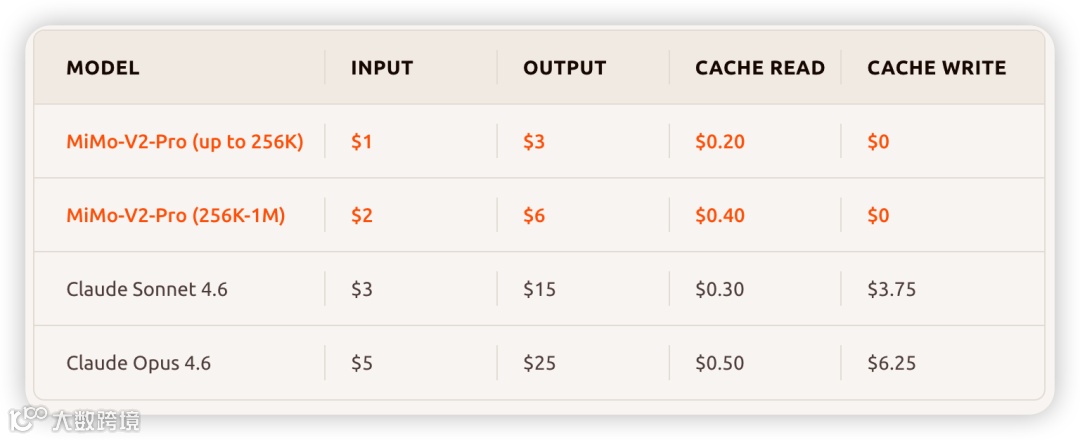Open the MiMo-V2-Pro (256K-1M) entry

click(x=176, y=216)
